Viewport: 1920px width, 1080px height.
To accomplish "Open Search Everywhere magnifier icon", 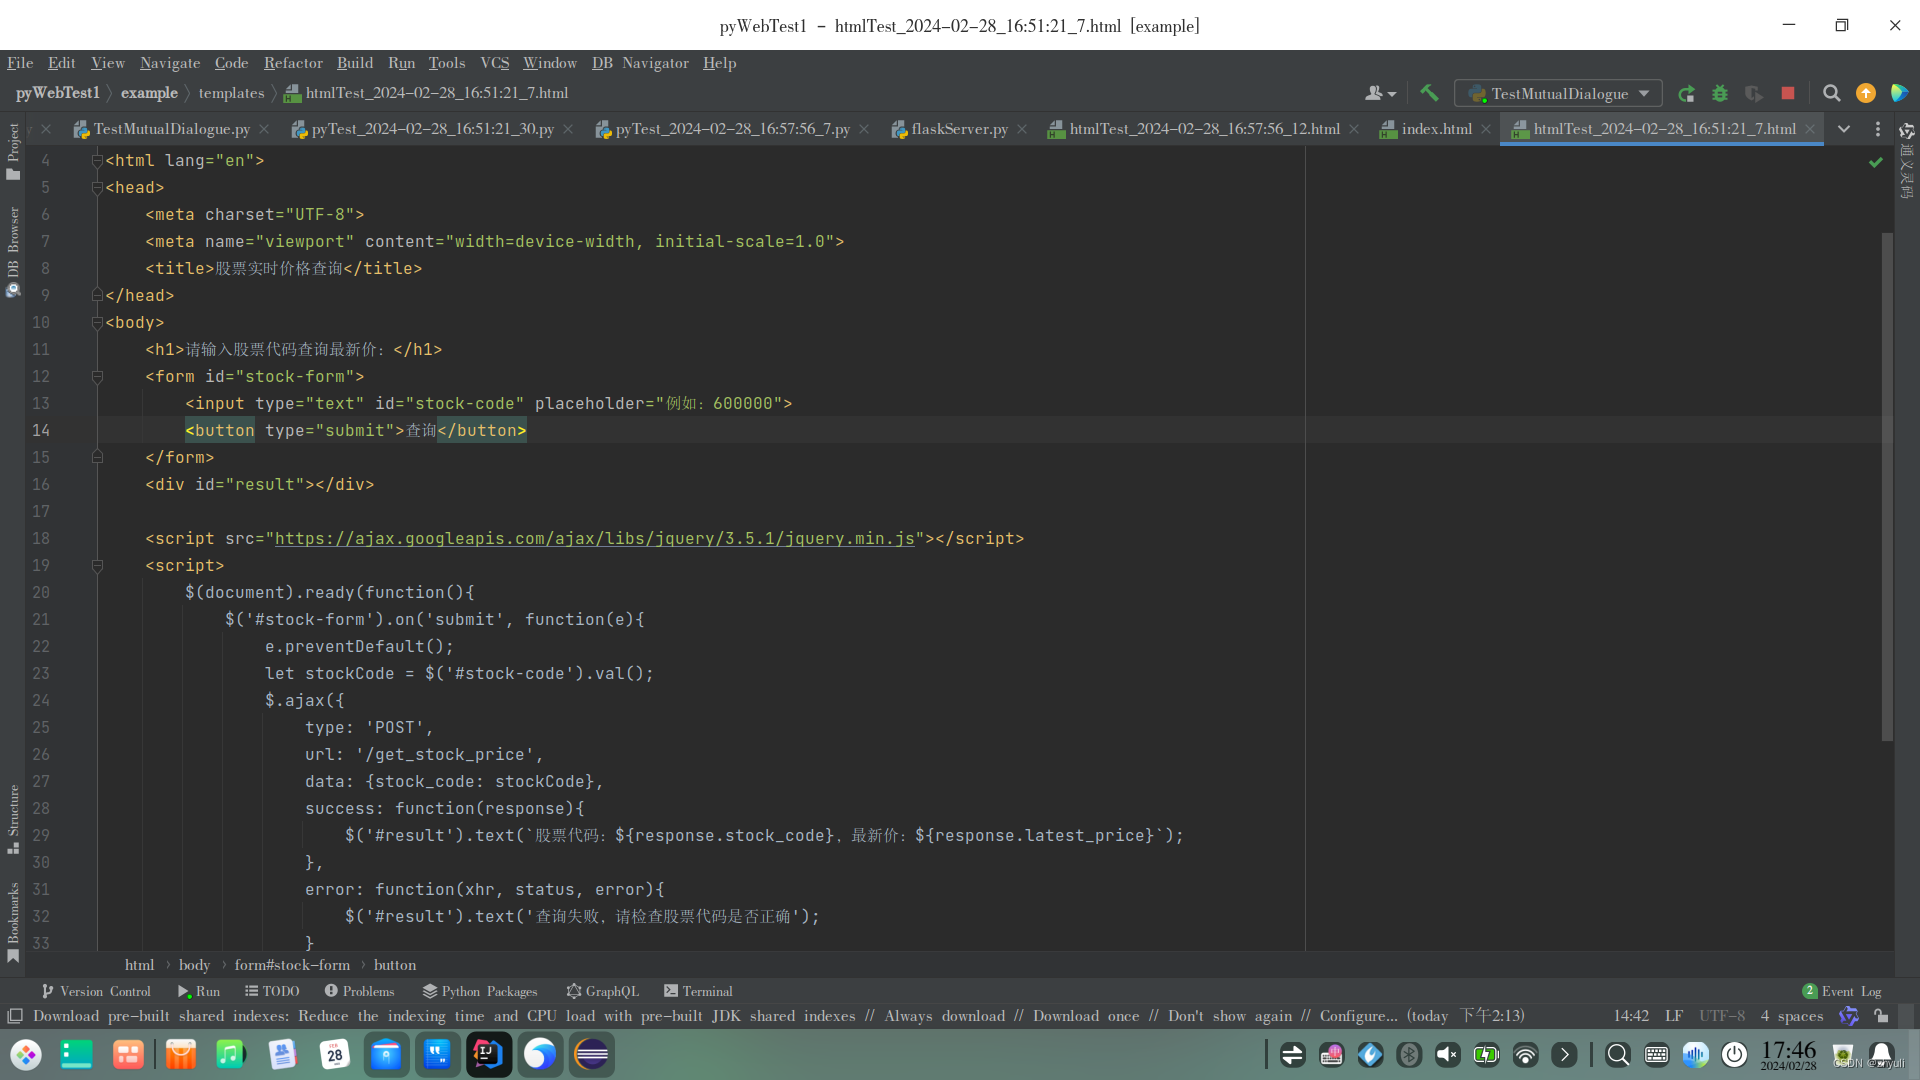I will click(x=1831, y=93).
